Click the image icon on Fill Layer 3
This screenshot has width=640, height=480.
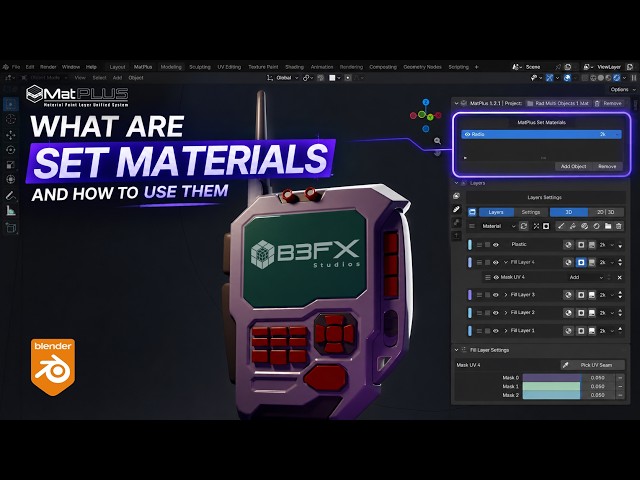coord(592,295)
